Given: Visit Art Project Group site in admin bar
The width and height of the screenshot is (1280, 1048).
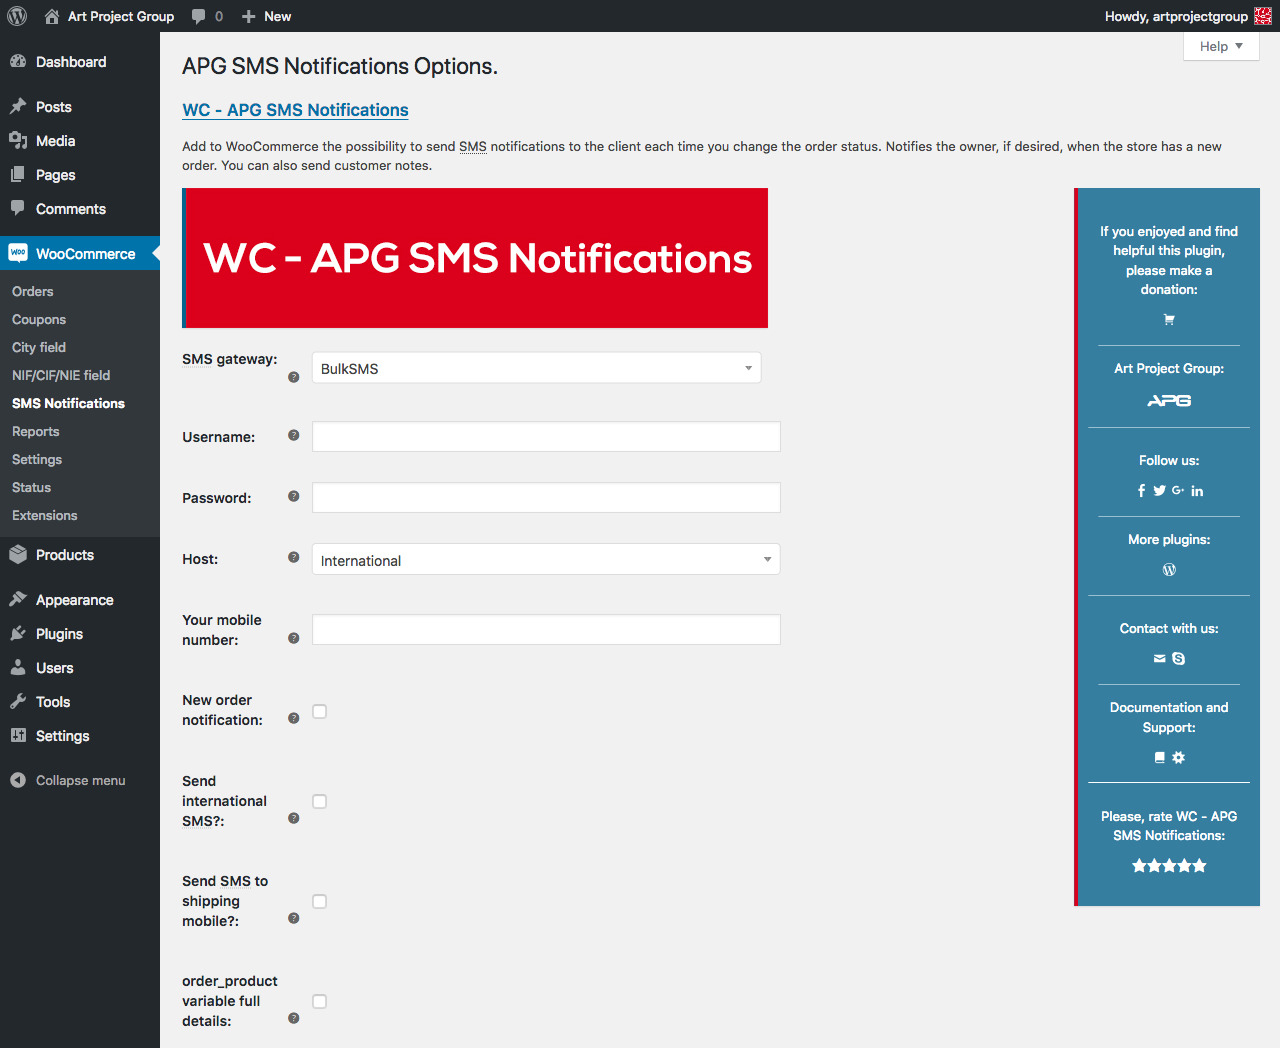Looking at the screenshot, I should (109, 16).
